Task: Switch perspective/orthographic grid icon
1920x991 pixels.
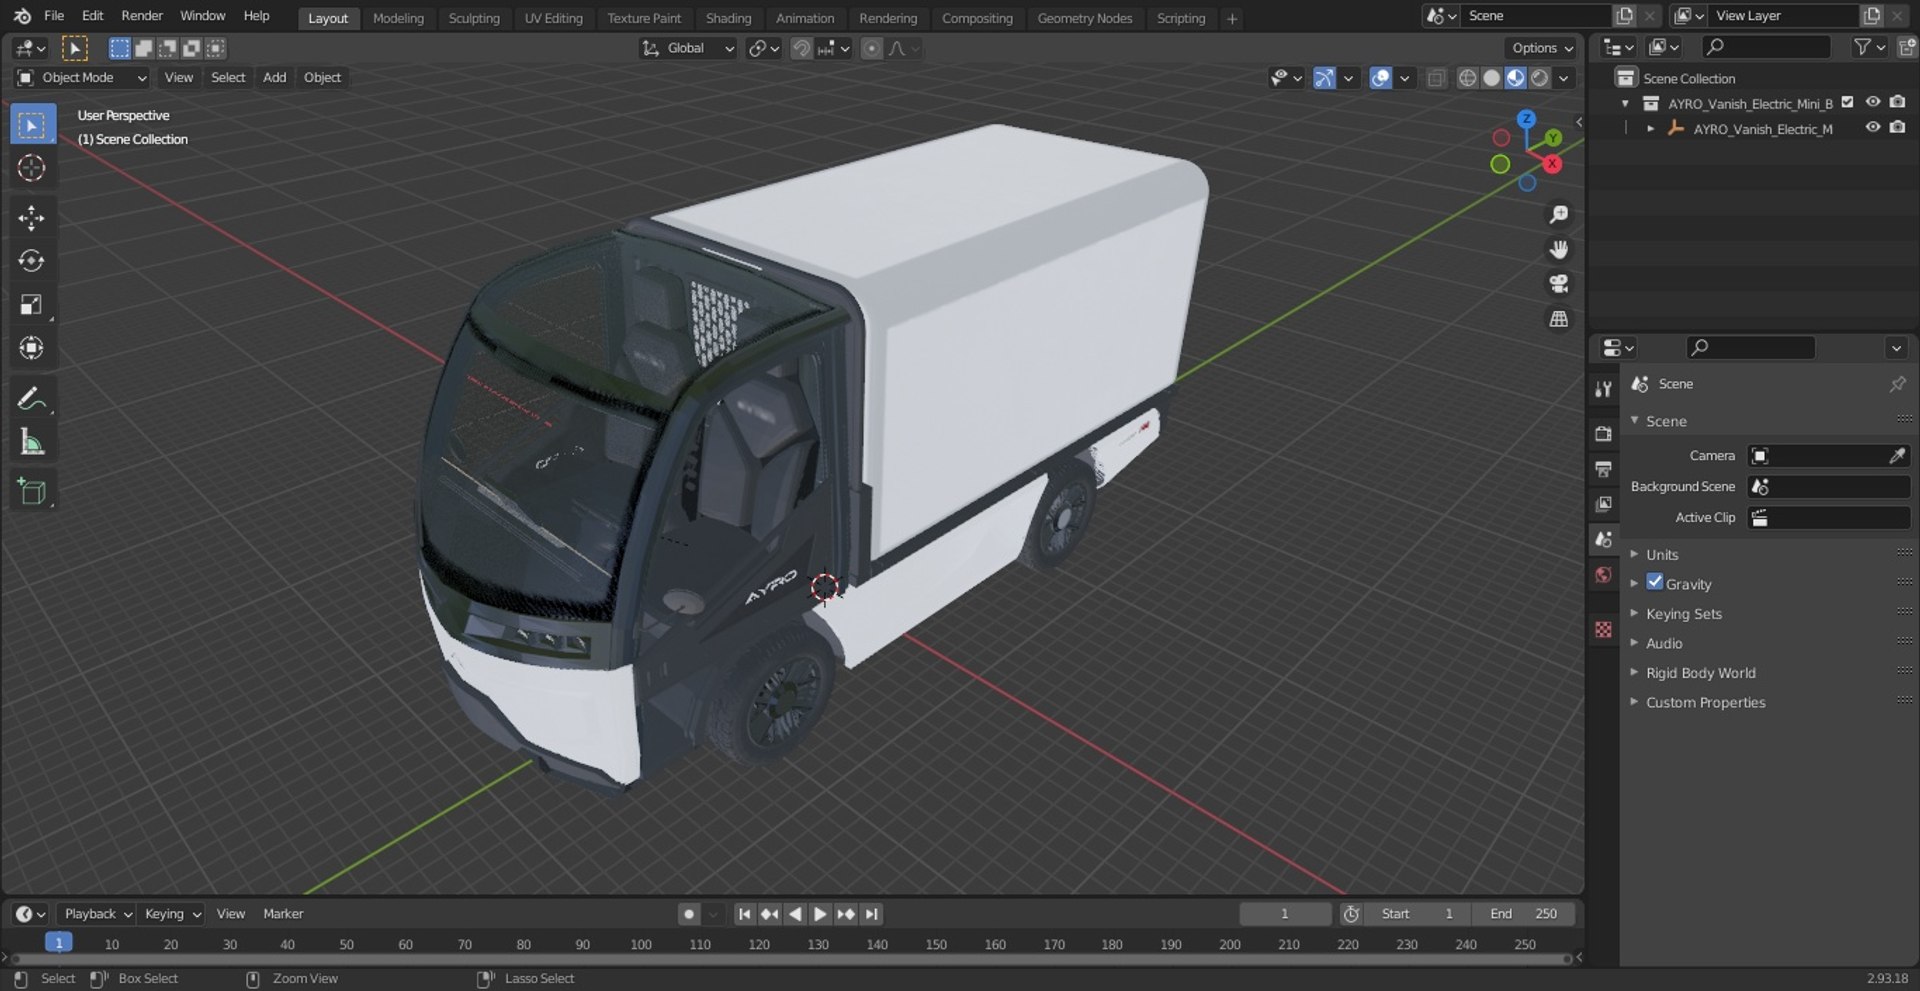Action: pos(1558,319)
